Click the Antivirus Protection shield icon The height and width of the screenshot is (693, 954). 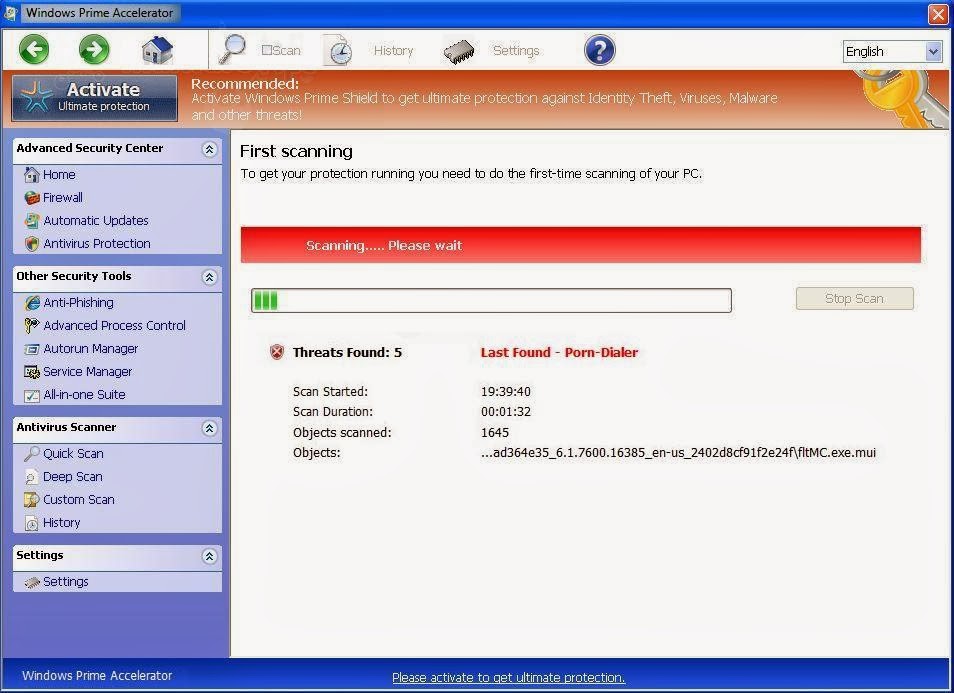(32, 243)
